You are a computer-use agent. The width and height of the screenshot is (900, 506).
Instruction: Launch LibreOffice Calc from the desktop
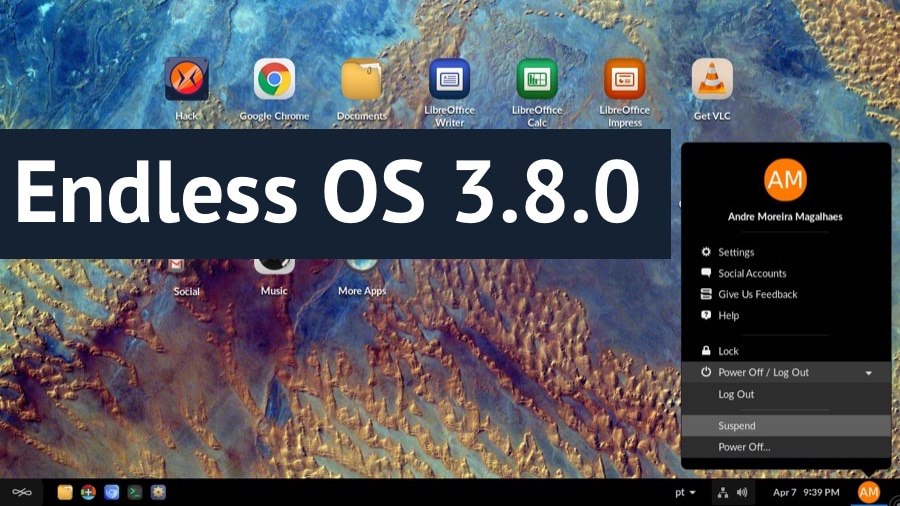click(537, 79)
